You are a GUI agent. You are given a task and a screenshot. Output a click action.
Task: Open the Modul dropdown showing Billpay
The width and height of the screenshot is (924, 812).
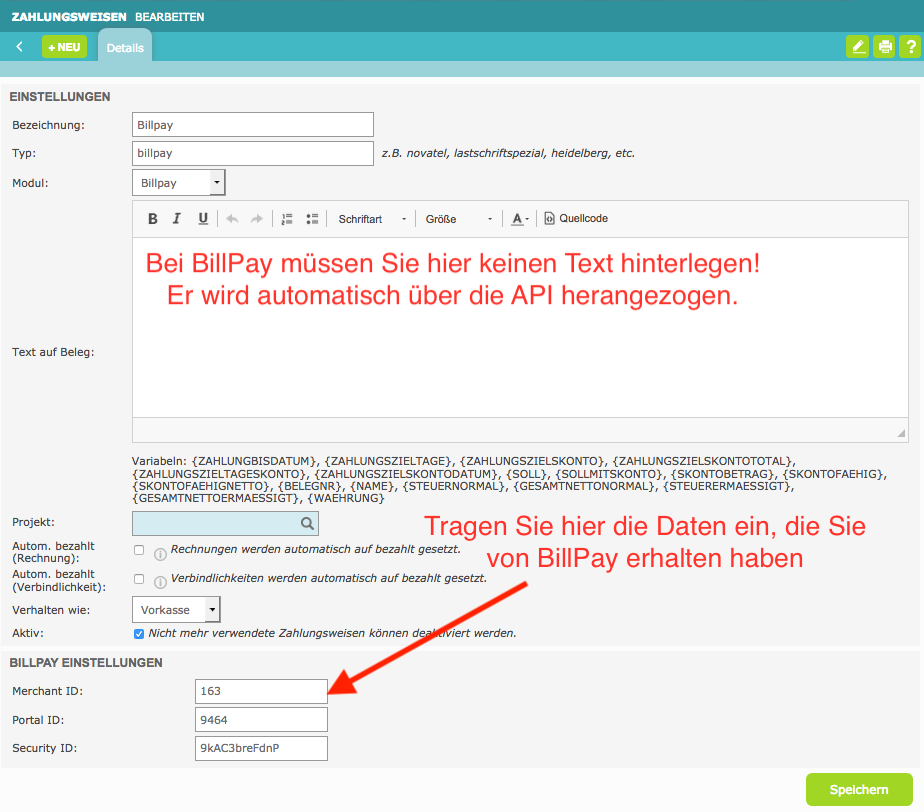pos(179,183)
